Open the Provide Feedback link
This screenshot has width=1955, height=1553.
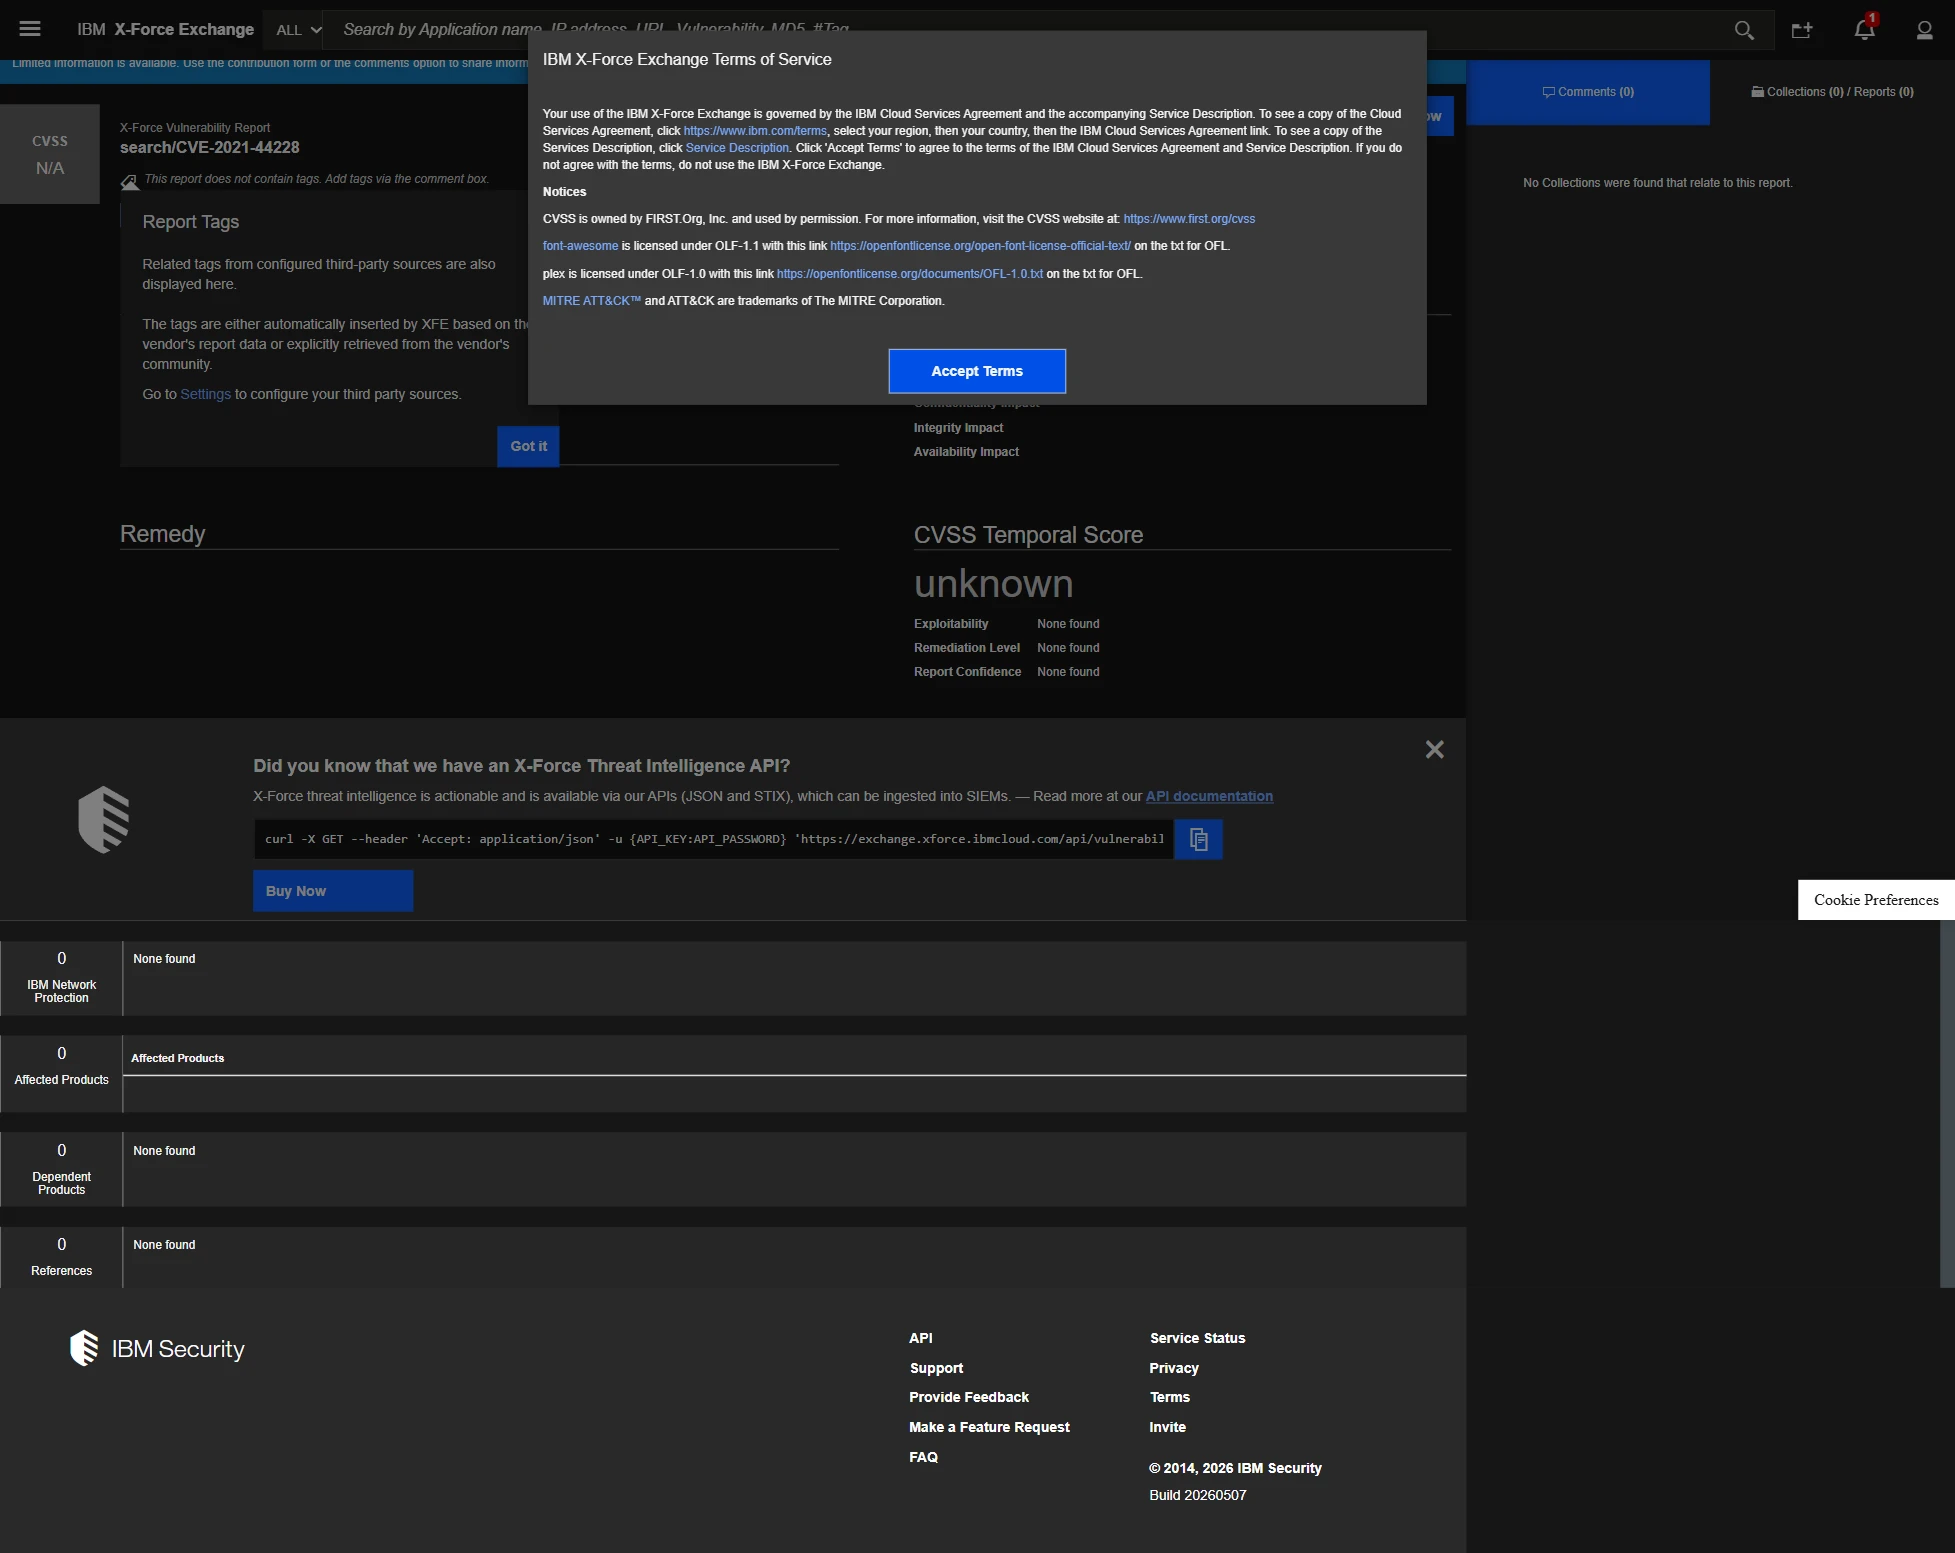(x=968, y=1397)
